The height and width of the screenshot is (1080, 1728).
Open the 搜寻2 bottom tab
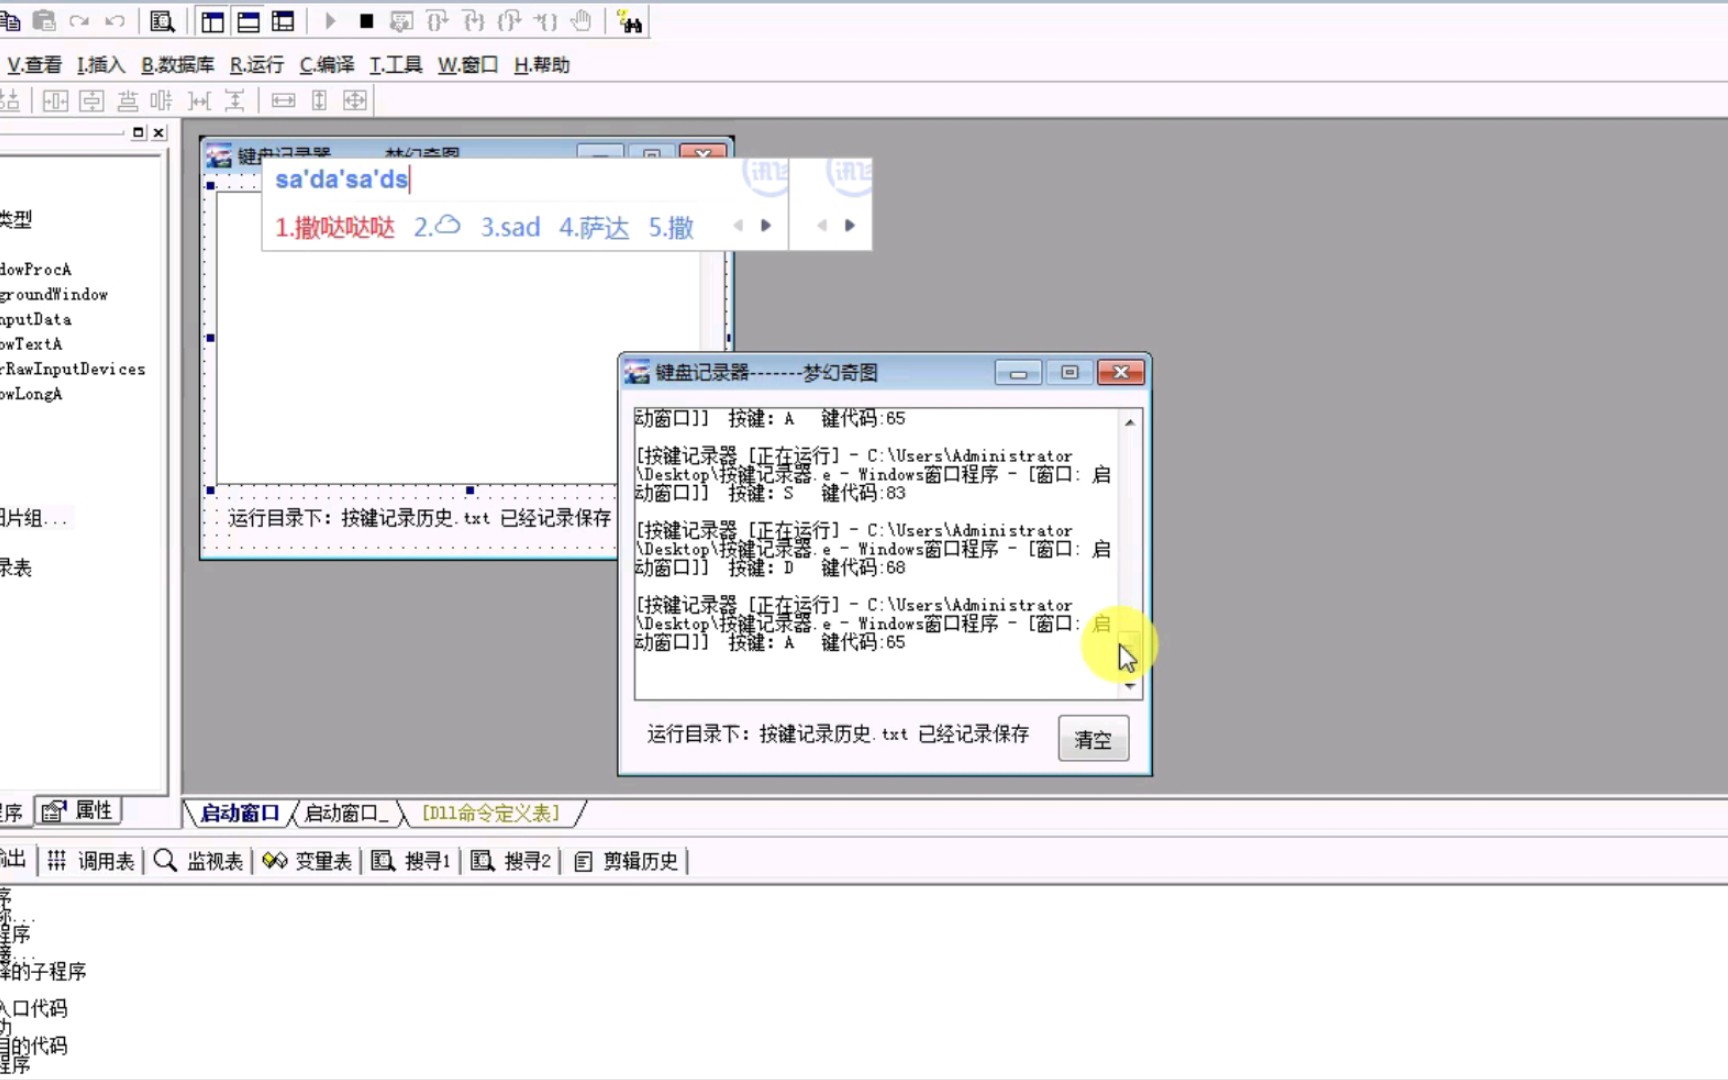pyautogui.click(x=511, y=861)
